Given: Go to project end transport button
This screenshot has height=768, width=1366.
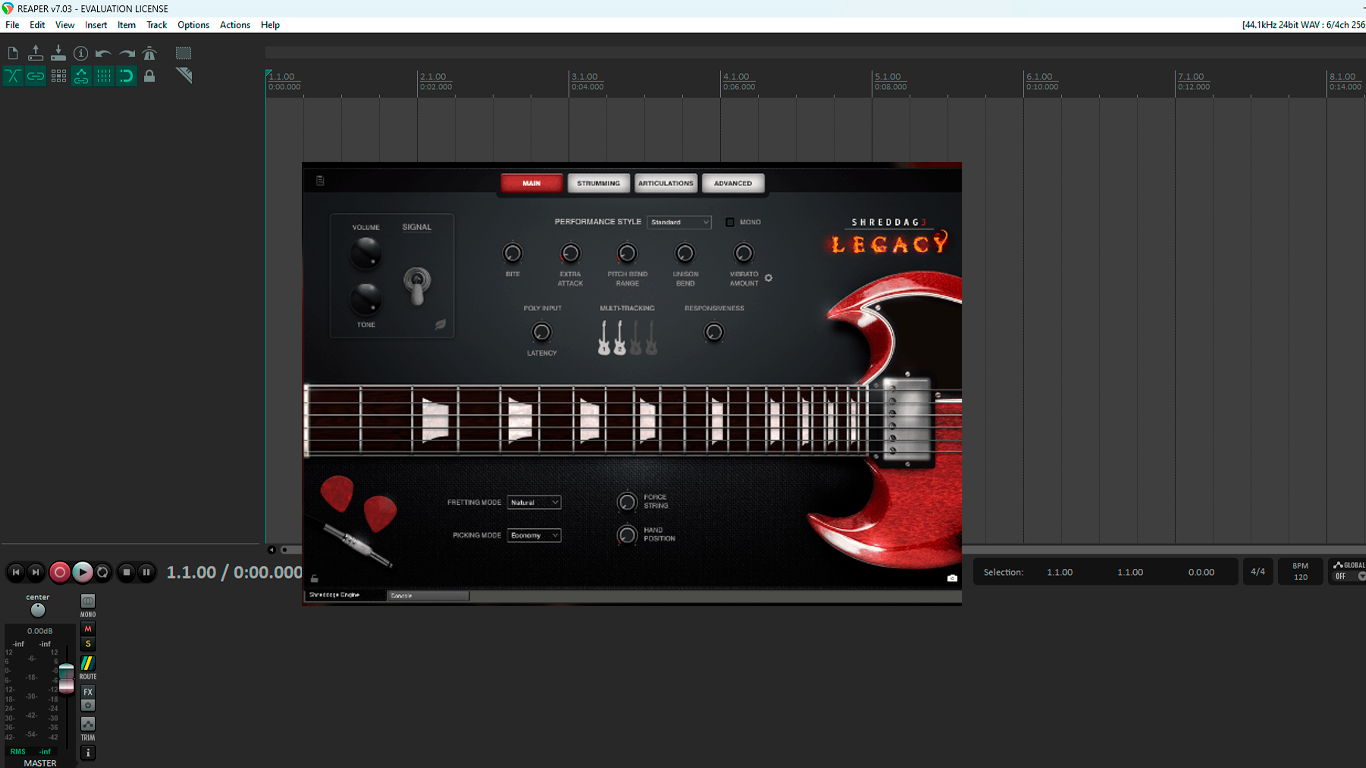Looking at the screenshot, I should (36, 572).
